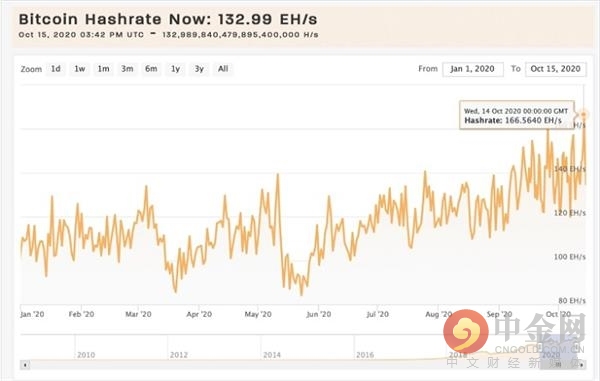This screenshot has height=381, width=600.
Task: Switch zoom to 6m
Action: [151, 69]
